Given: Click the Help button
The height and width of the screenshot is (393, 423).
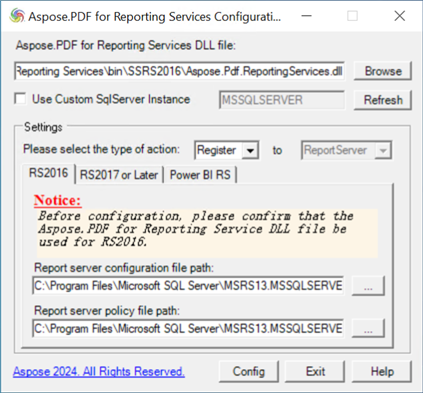Looking at the screenshot, I should pyautogui.click(x=382, y=371).
